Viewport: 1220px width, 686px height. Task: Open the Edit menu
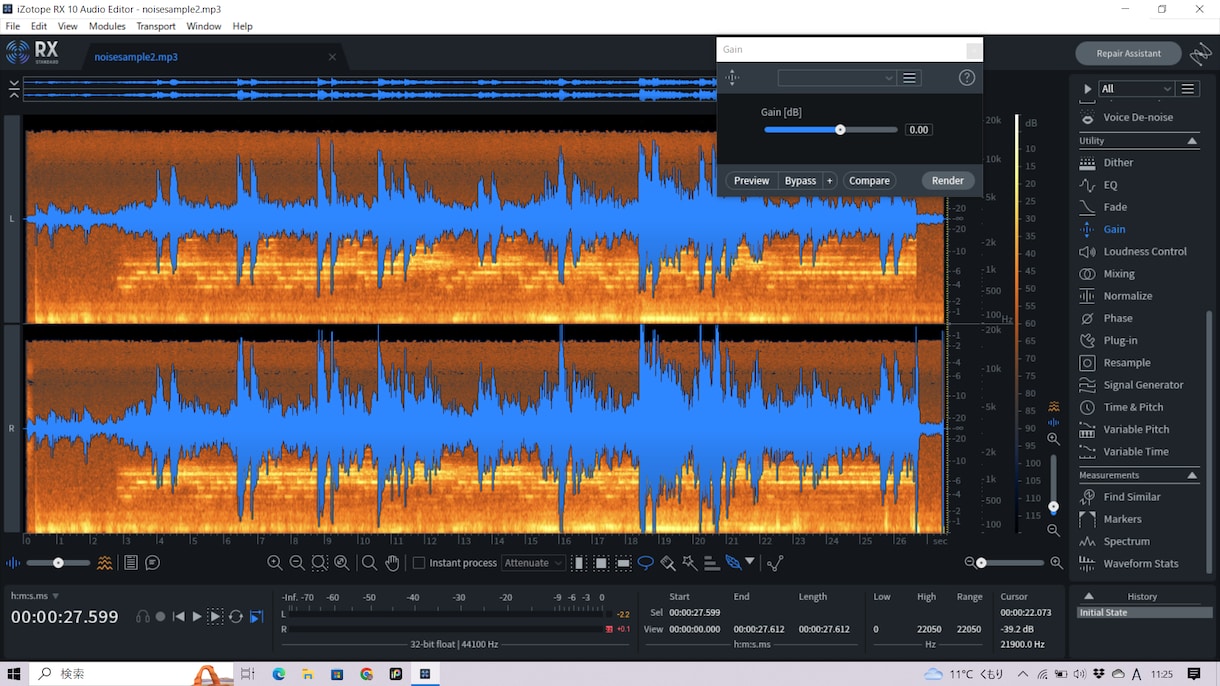pos(39,26)
